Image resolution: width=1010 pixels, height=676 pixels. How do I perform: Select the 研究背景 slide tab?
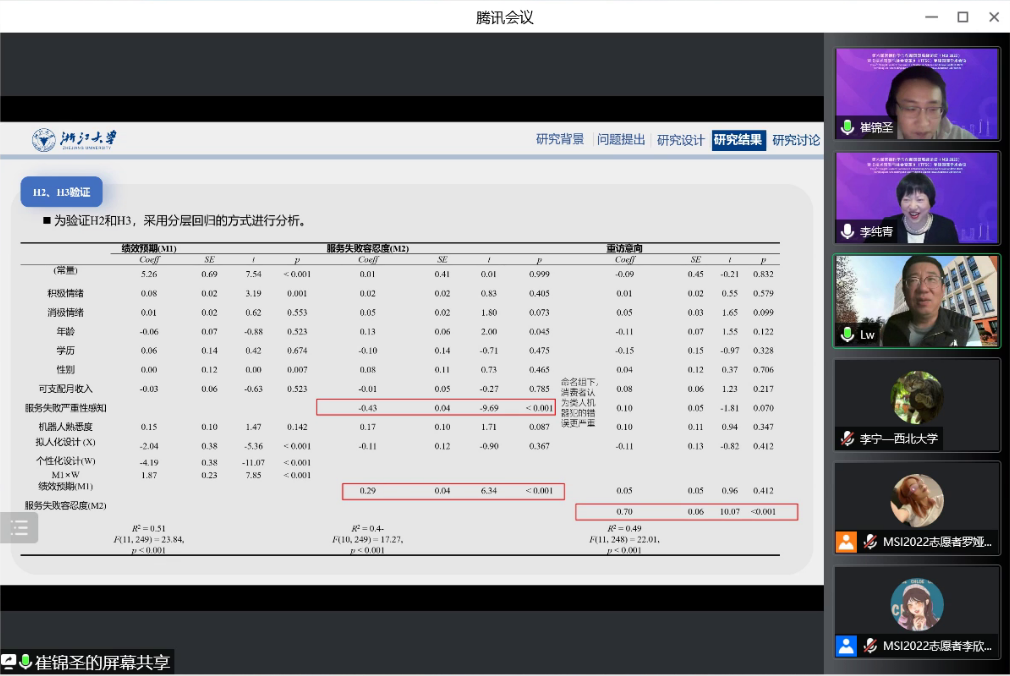tap(560, 140)
